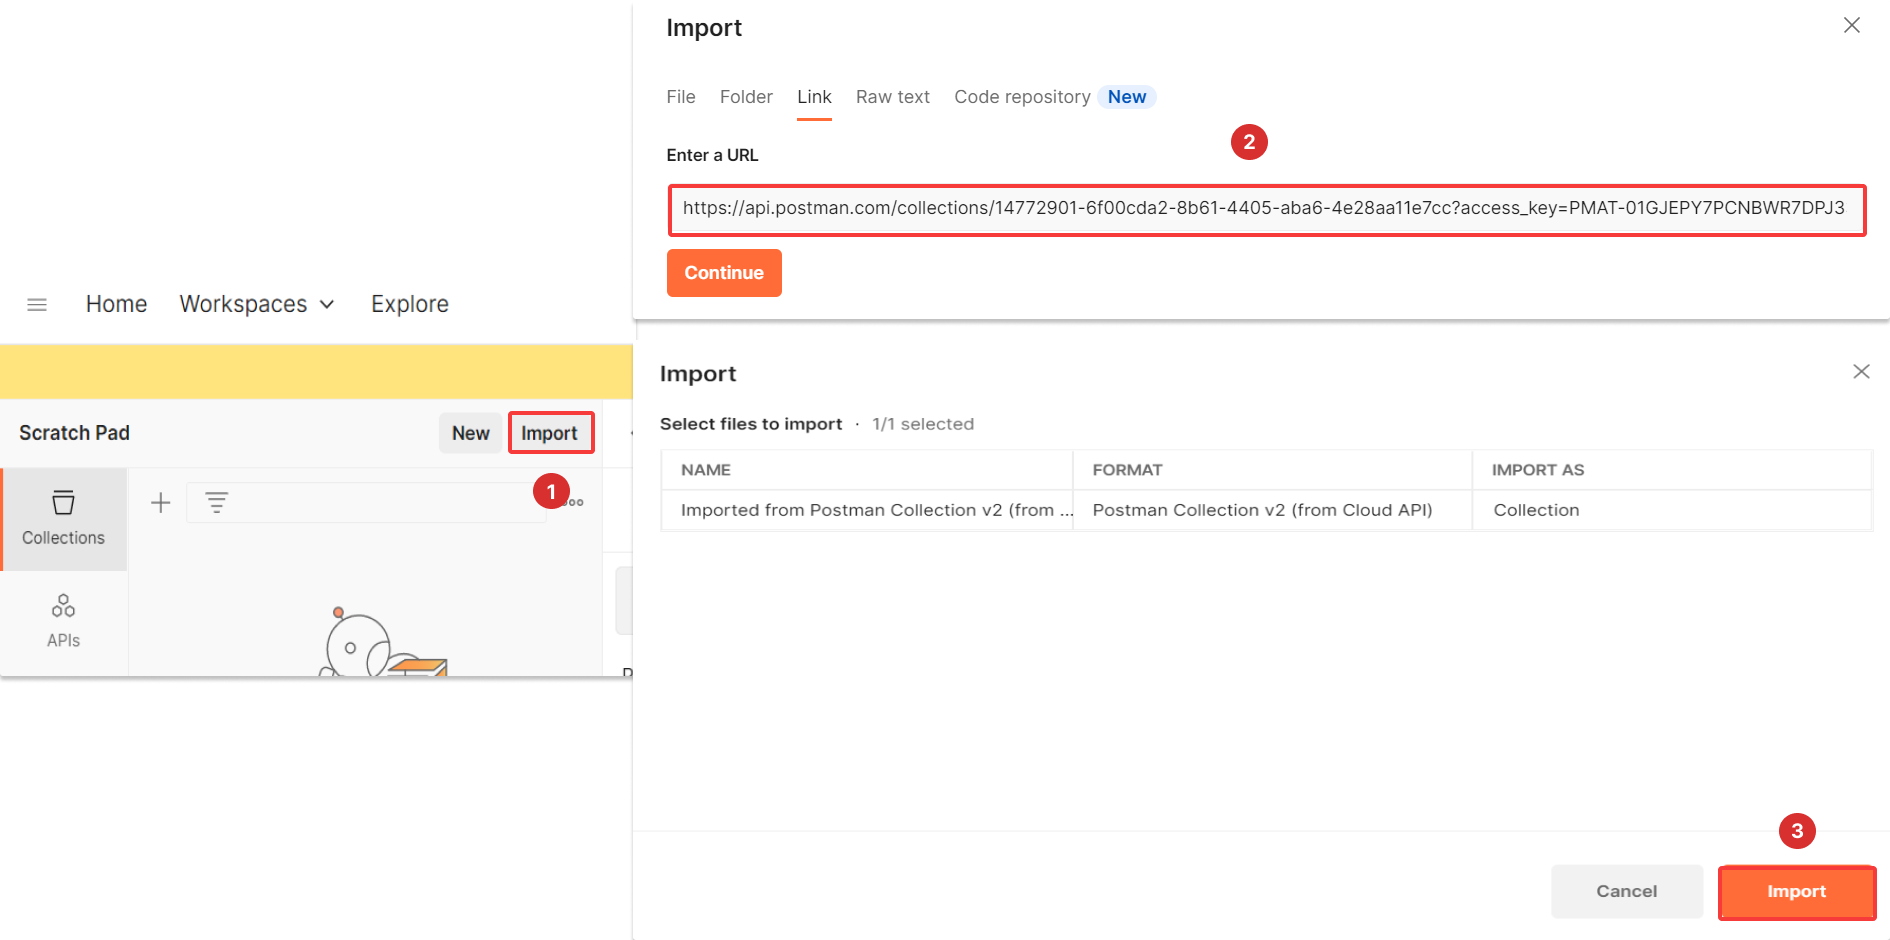Open the Code repository tab
Screen dimensions: 1890x940
coord(1022,97)
